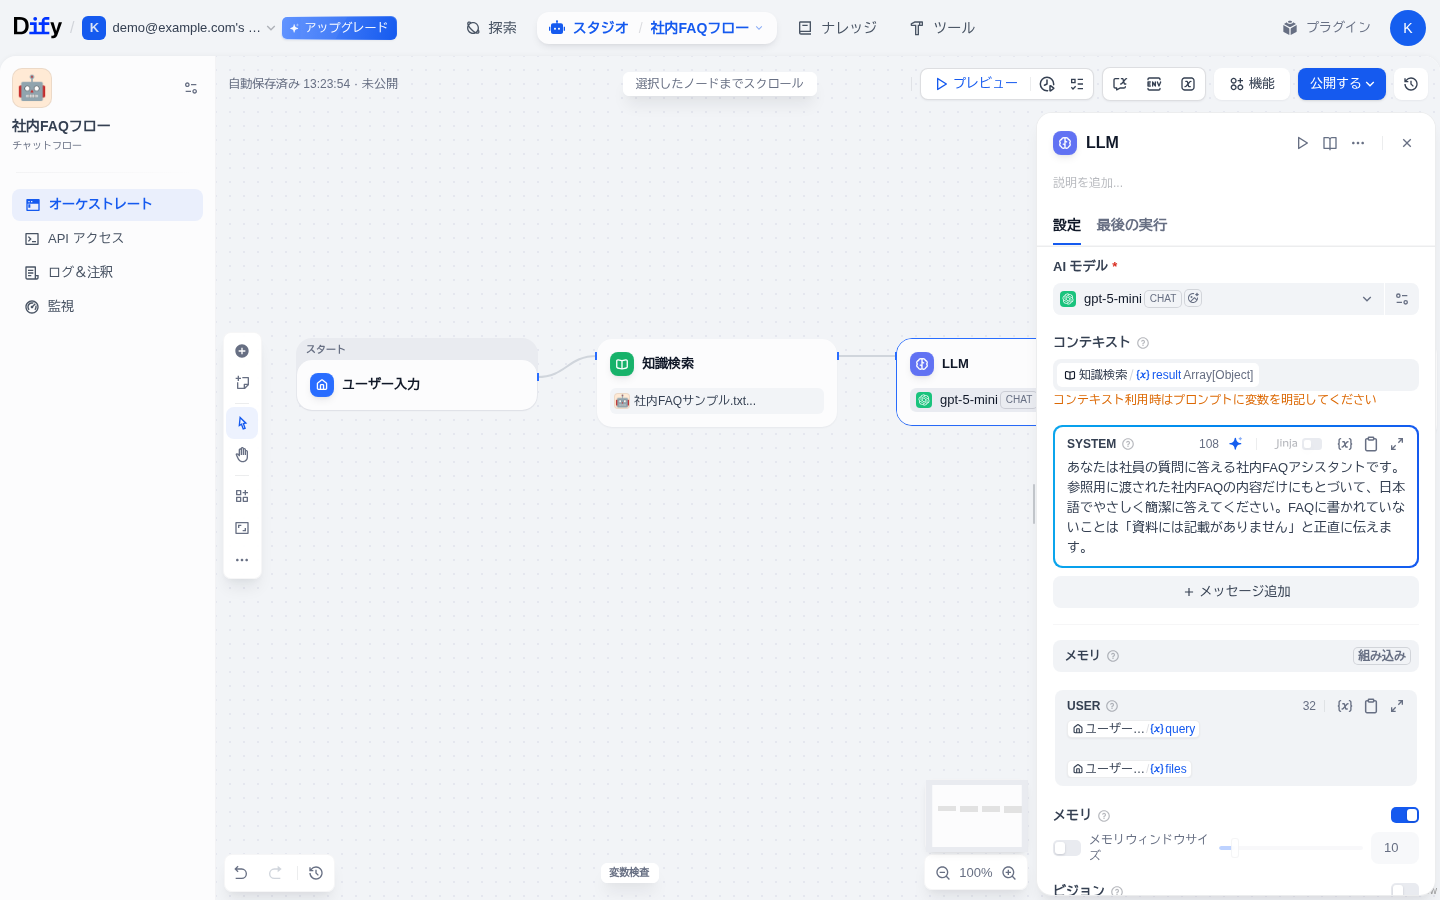
Task: Click the 社内FAQサンプル.txt dataset in 知識検索 node
Action: pyautogui.click(x=717, y=401)
